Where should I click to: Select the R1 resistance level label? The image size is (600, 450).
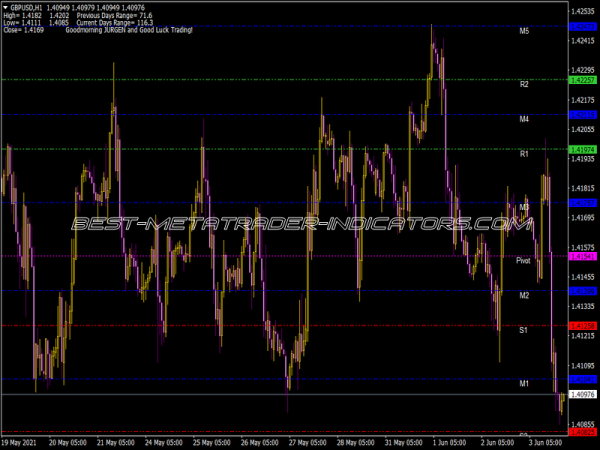tap(524, 154)
